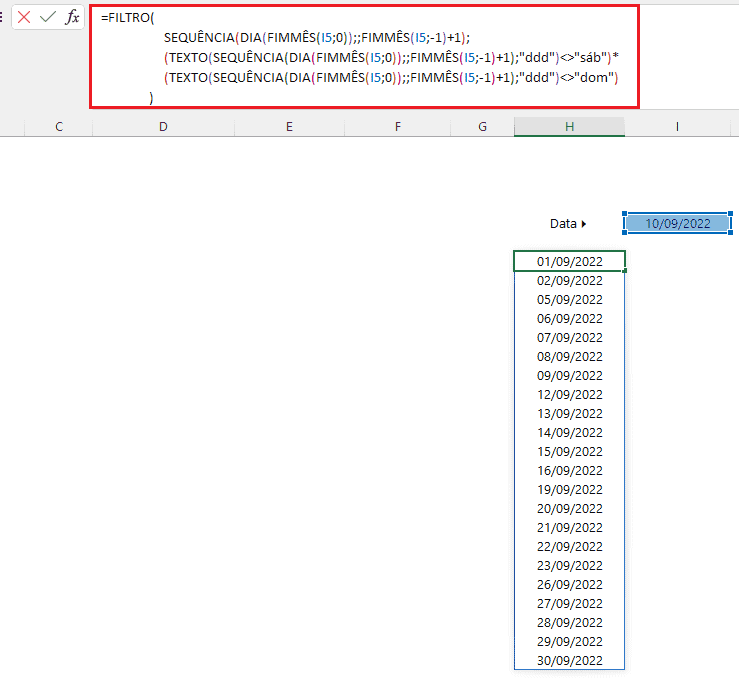Select the cell with 28/09/2022
Screen dimensions: 739x678
pos(569,623)
